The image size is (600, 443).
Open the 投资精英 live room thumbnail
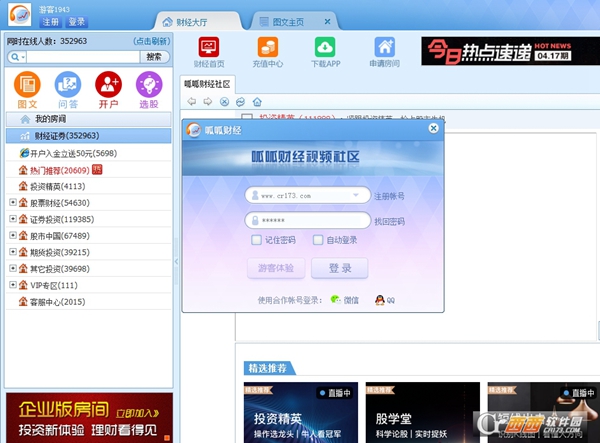pyautogui.click(x=301, y=412)
